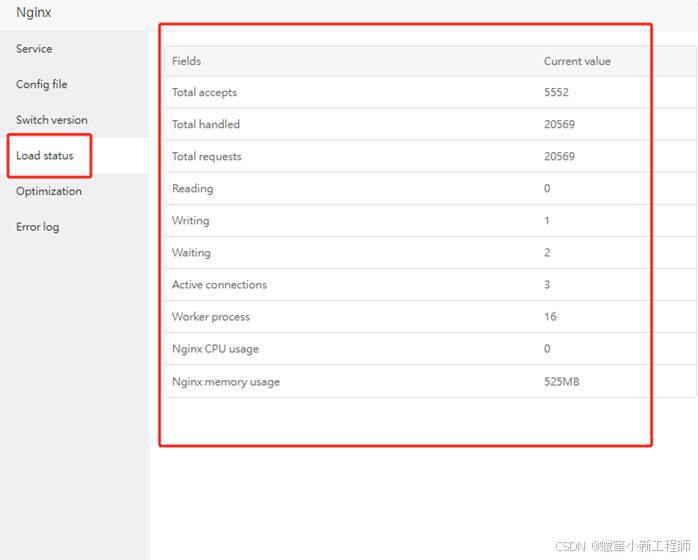Viewport: 698px width, 560px height.
Task: Click the 20569 value for Total handled
Action: [x=559, y=124]
